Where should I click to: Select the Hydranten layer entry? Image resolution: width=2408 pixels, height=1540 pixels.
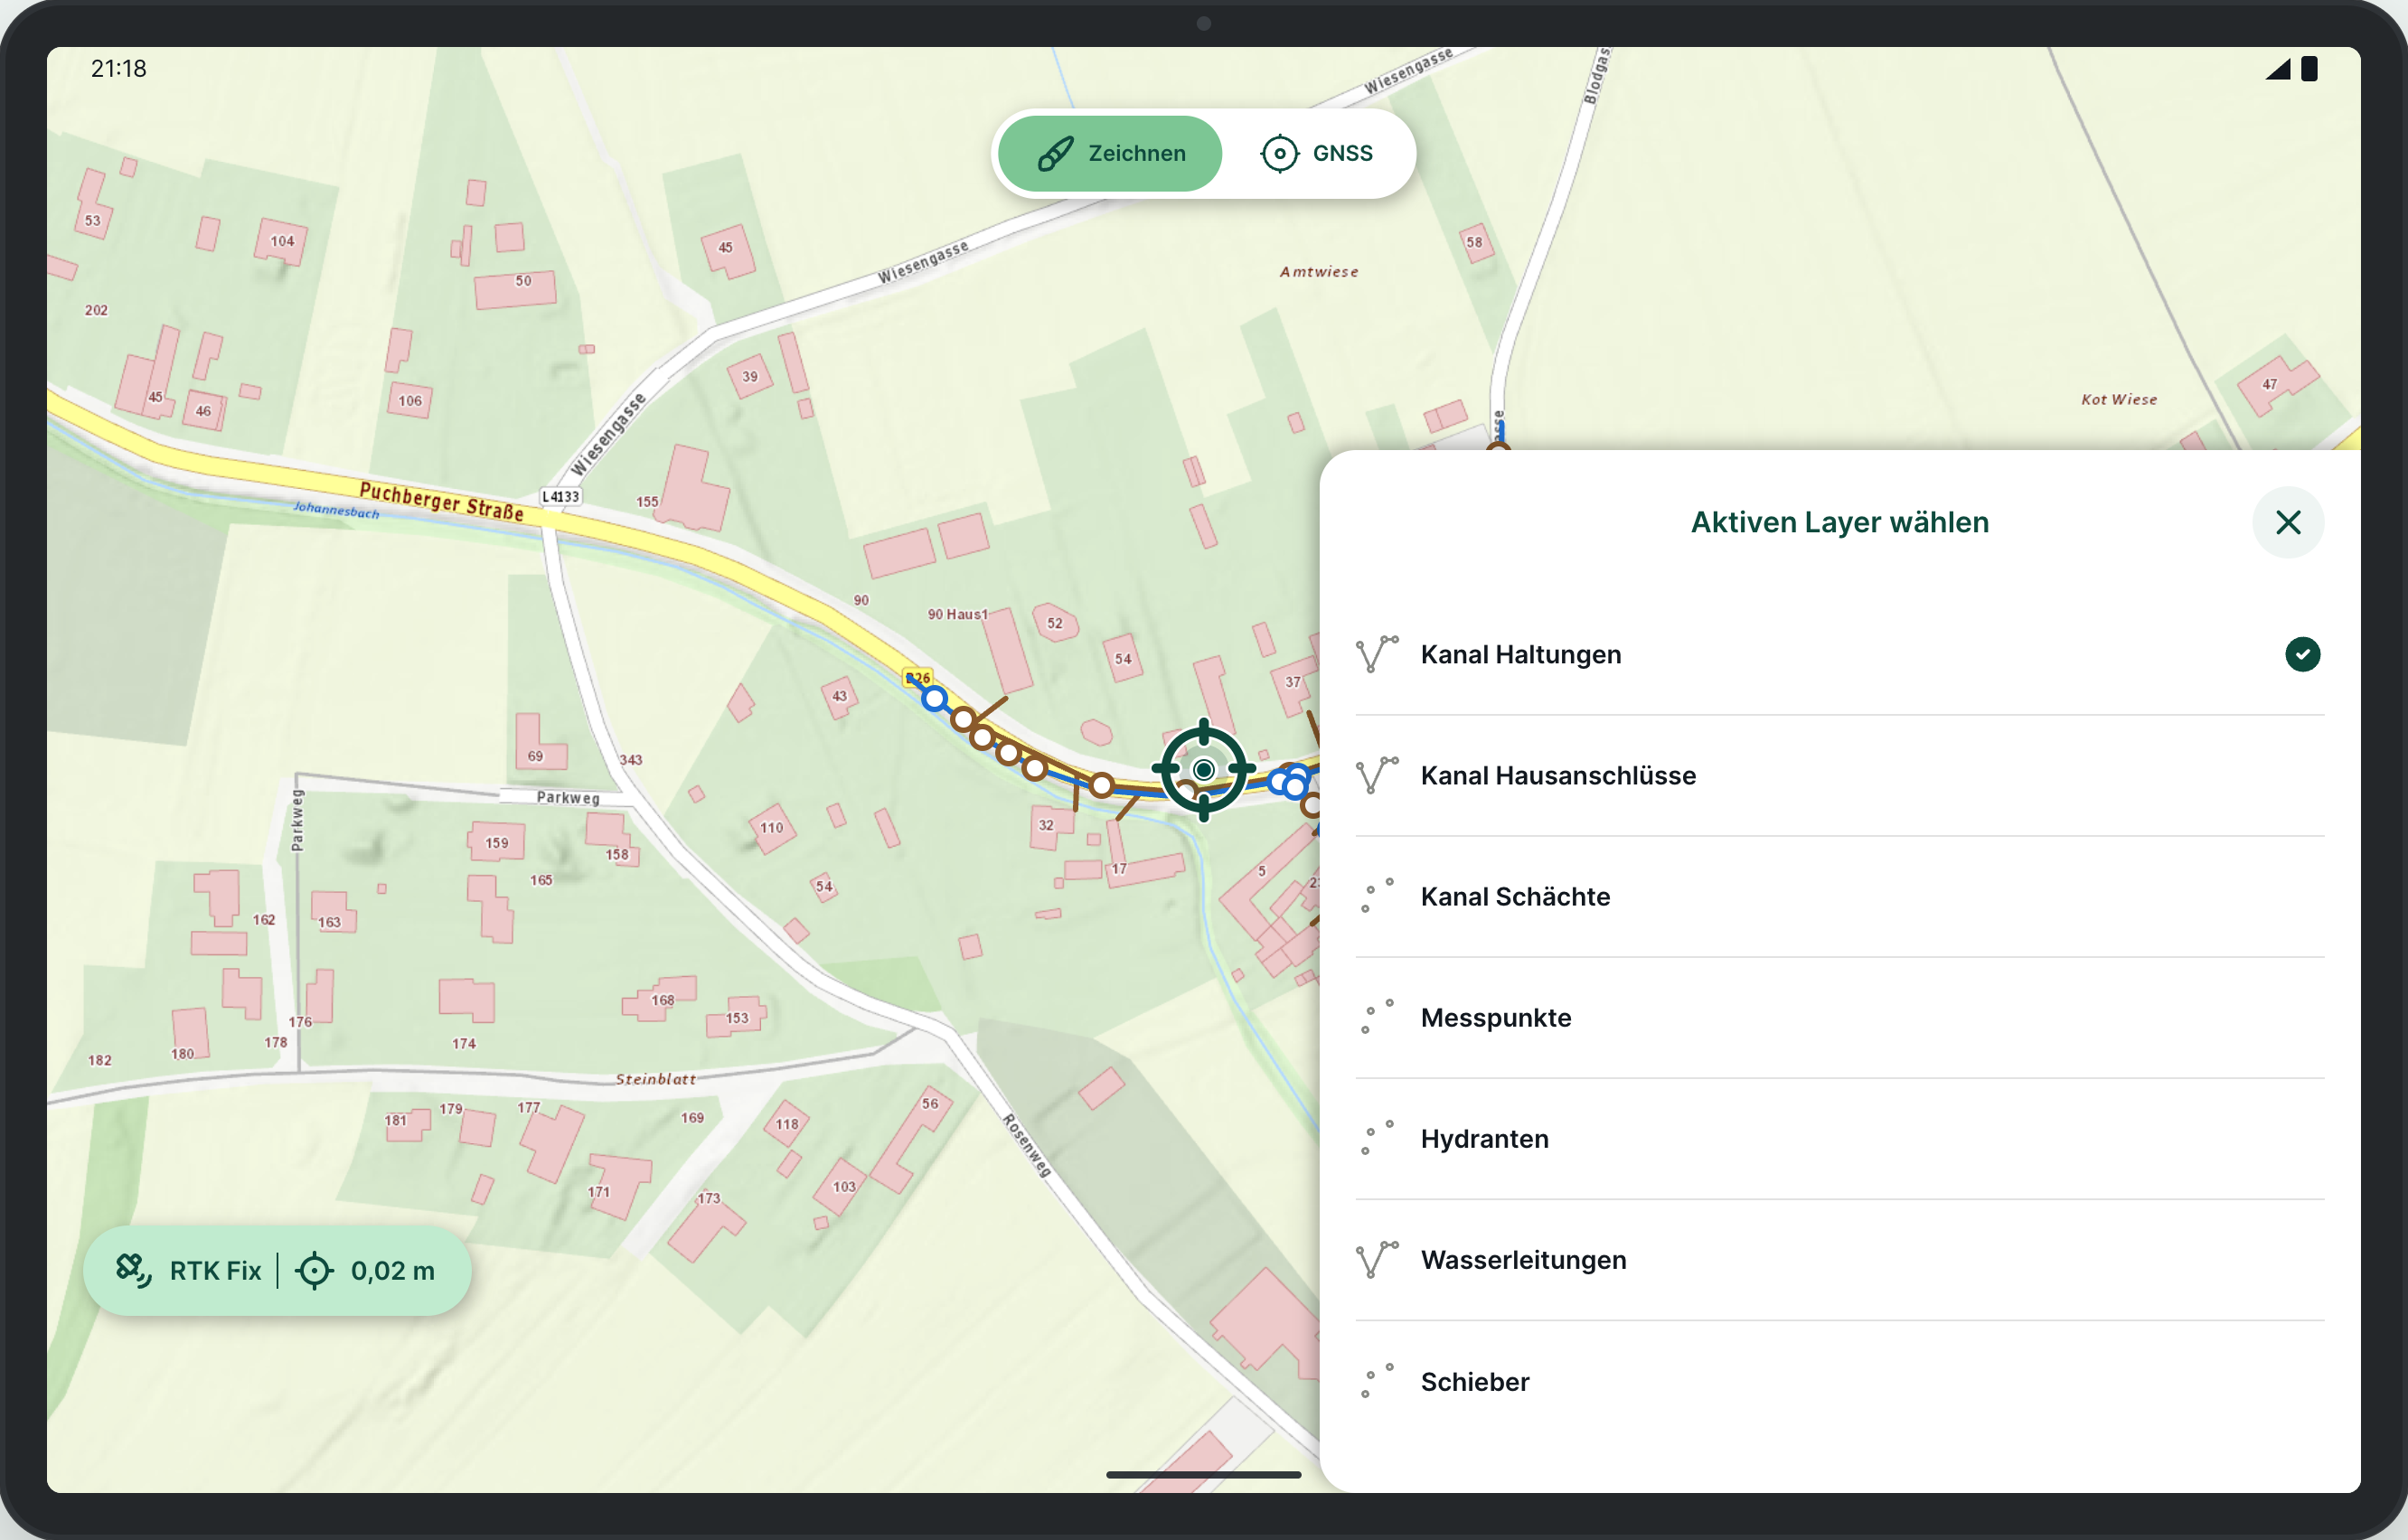pyautogui.click(x=1839, y=1138)
